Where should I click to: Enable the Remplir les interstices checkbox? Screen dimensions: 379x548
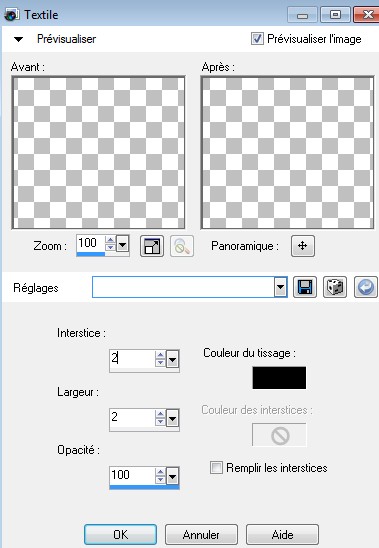(x=216, y=467)
